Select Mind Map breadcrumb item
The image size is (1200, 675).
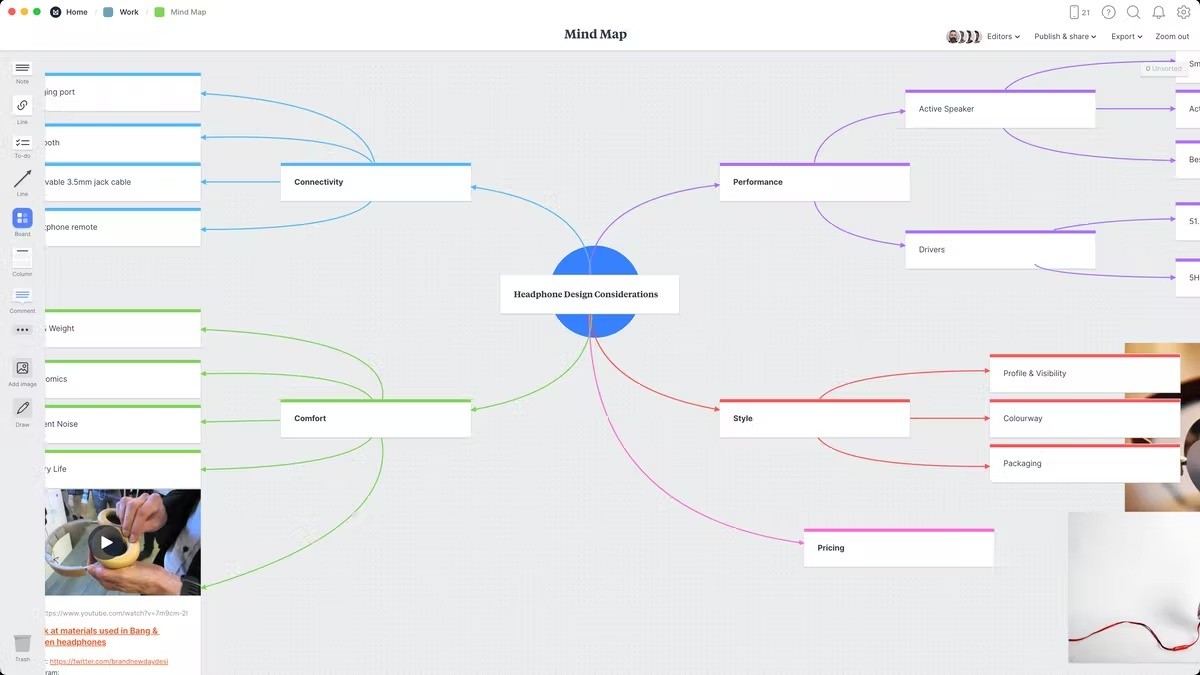188,12
